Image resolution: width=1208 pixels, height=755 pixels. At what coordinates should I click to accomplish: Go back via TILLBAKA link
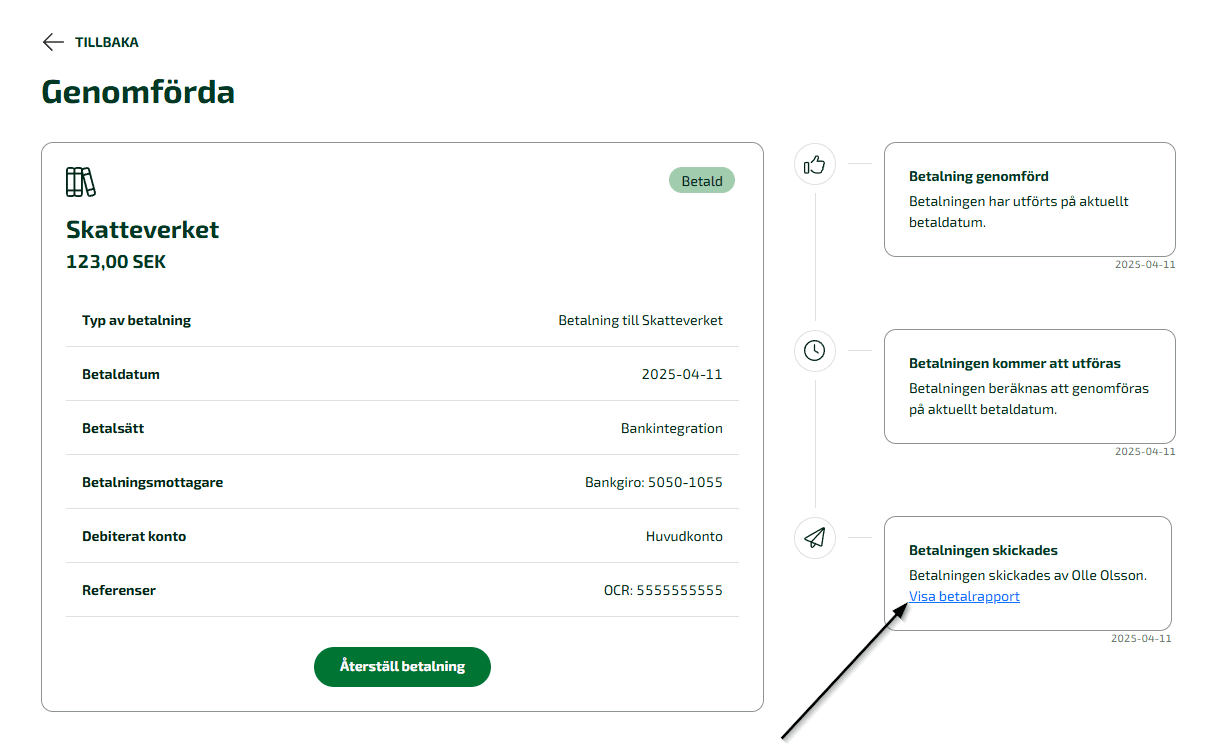click(107, 42)
